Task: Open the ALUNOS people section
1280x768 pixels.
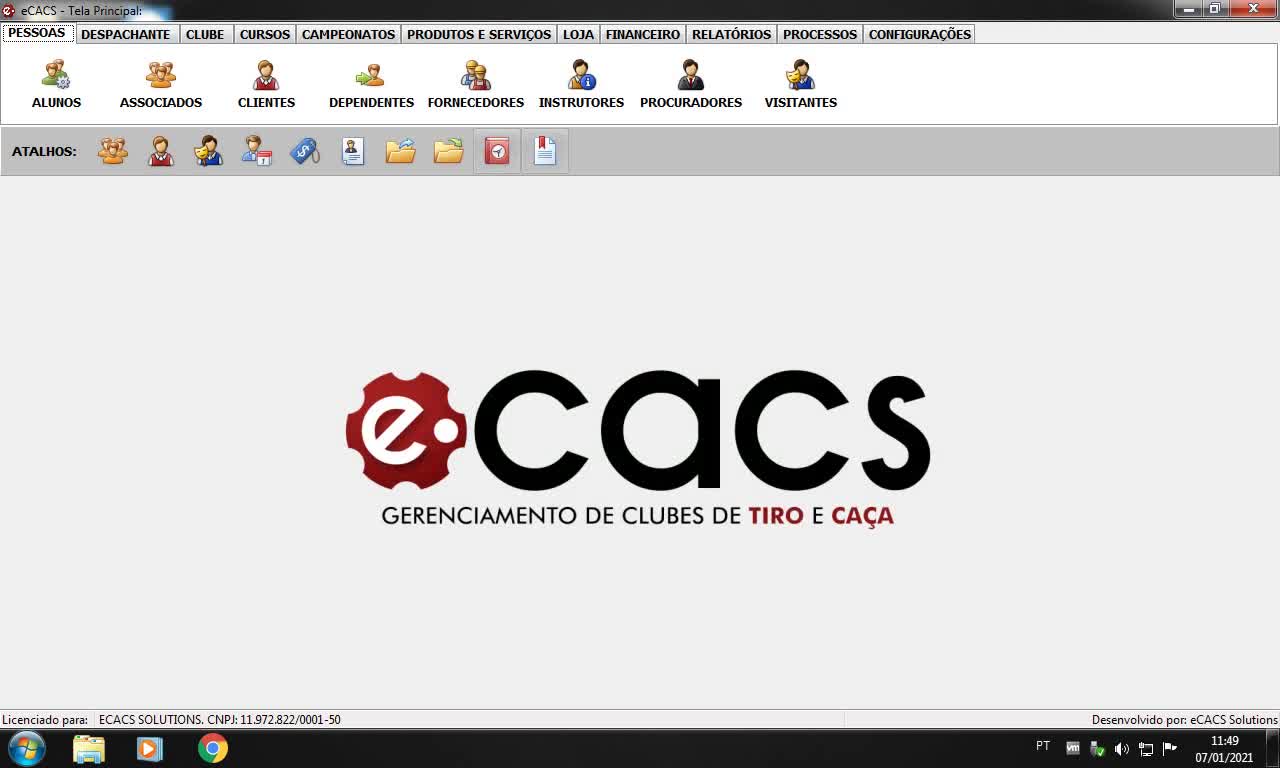Action: click(56, 84)
